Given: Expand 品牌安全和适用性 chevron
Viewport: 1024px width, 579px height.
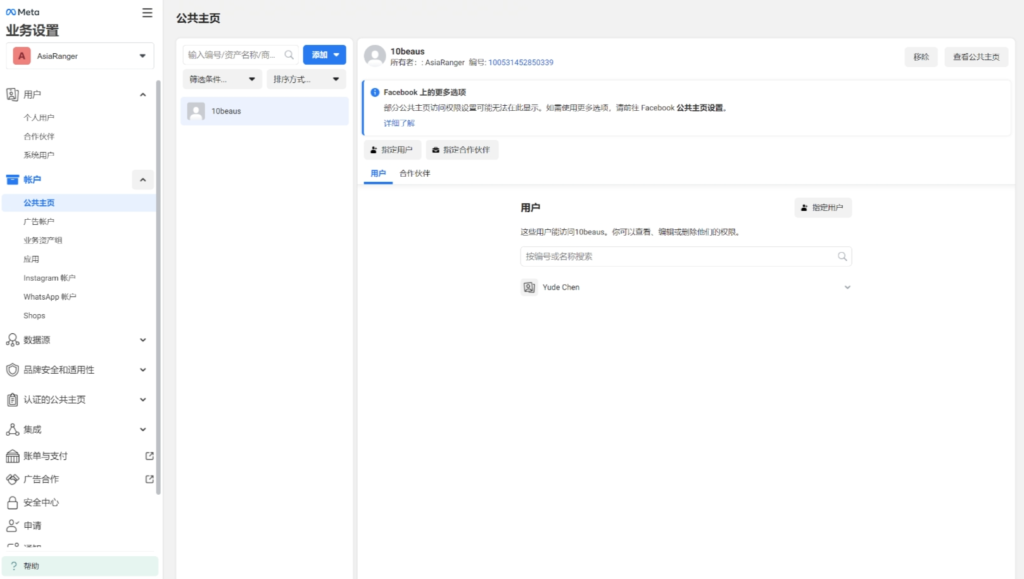Looking at the screenshot, I should click(142, 369).
